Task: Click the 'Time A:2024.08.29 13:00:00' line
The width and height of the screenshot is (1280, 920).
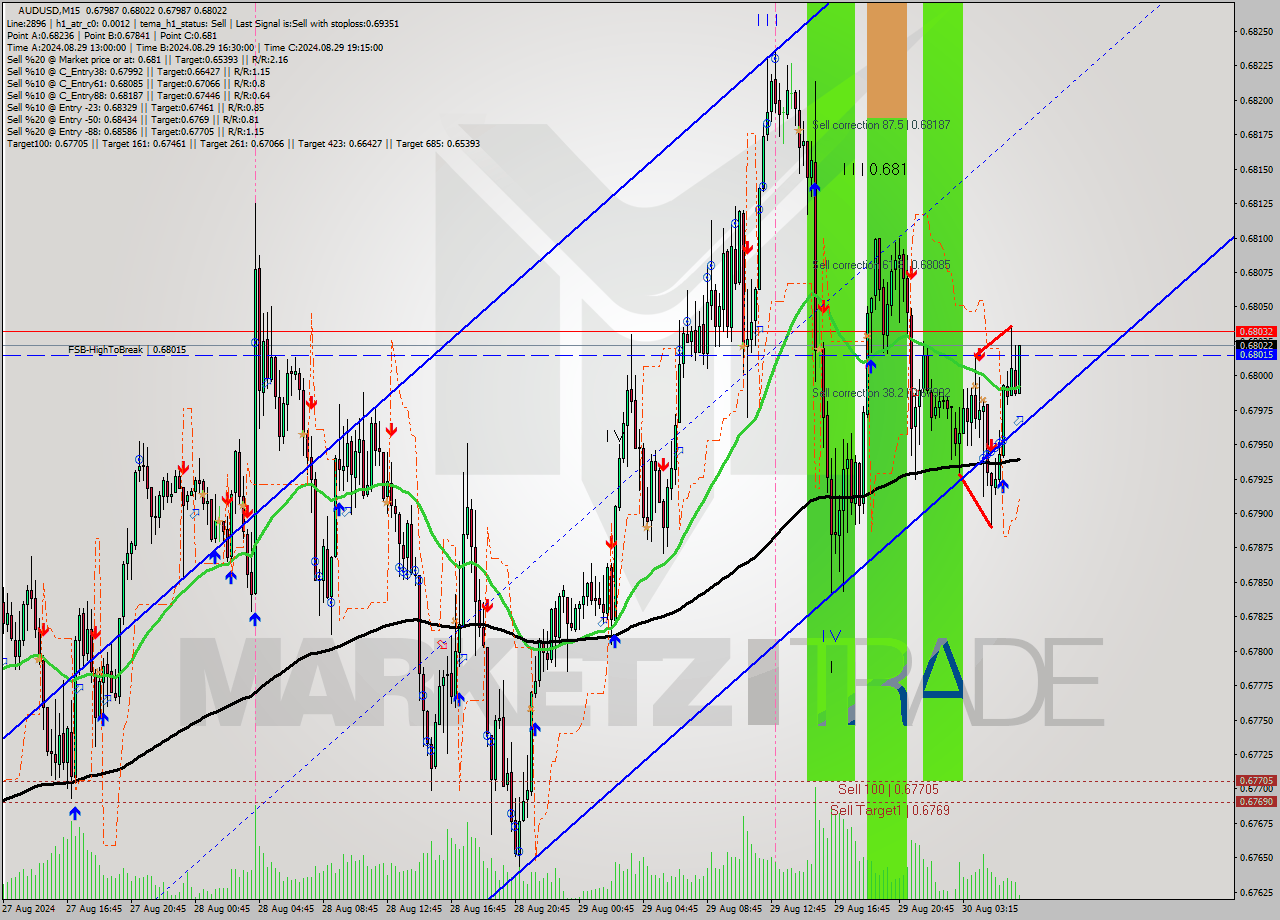Action: point(194,47)
